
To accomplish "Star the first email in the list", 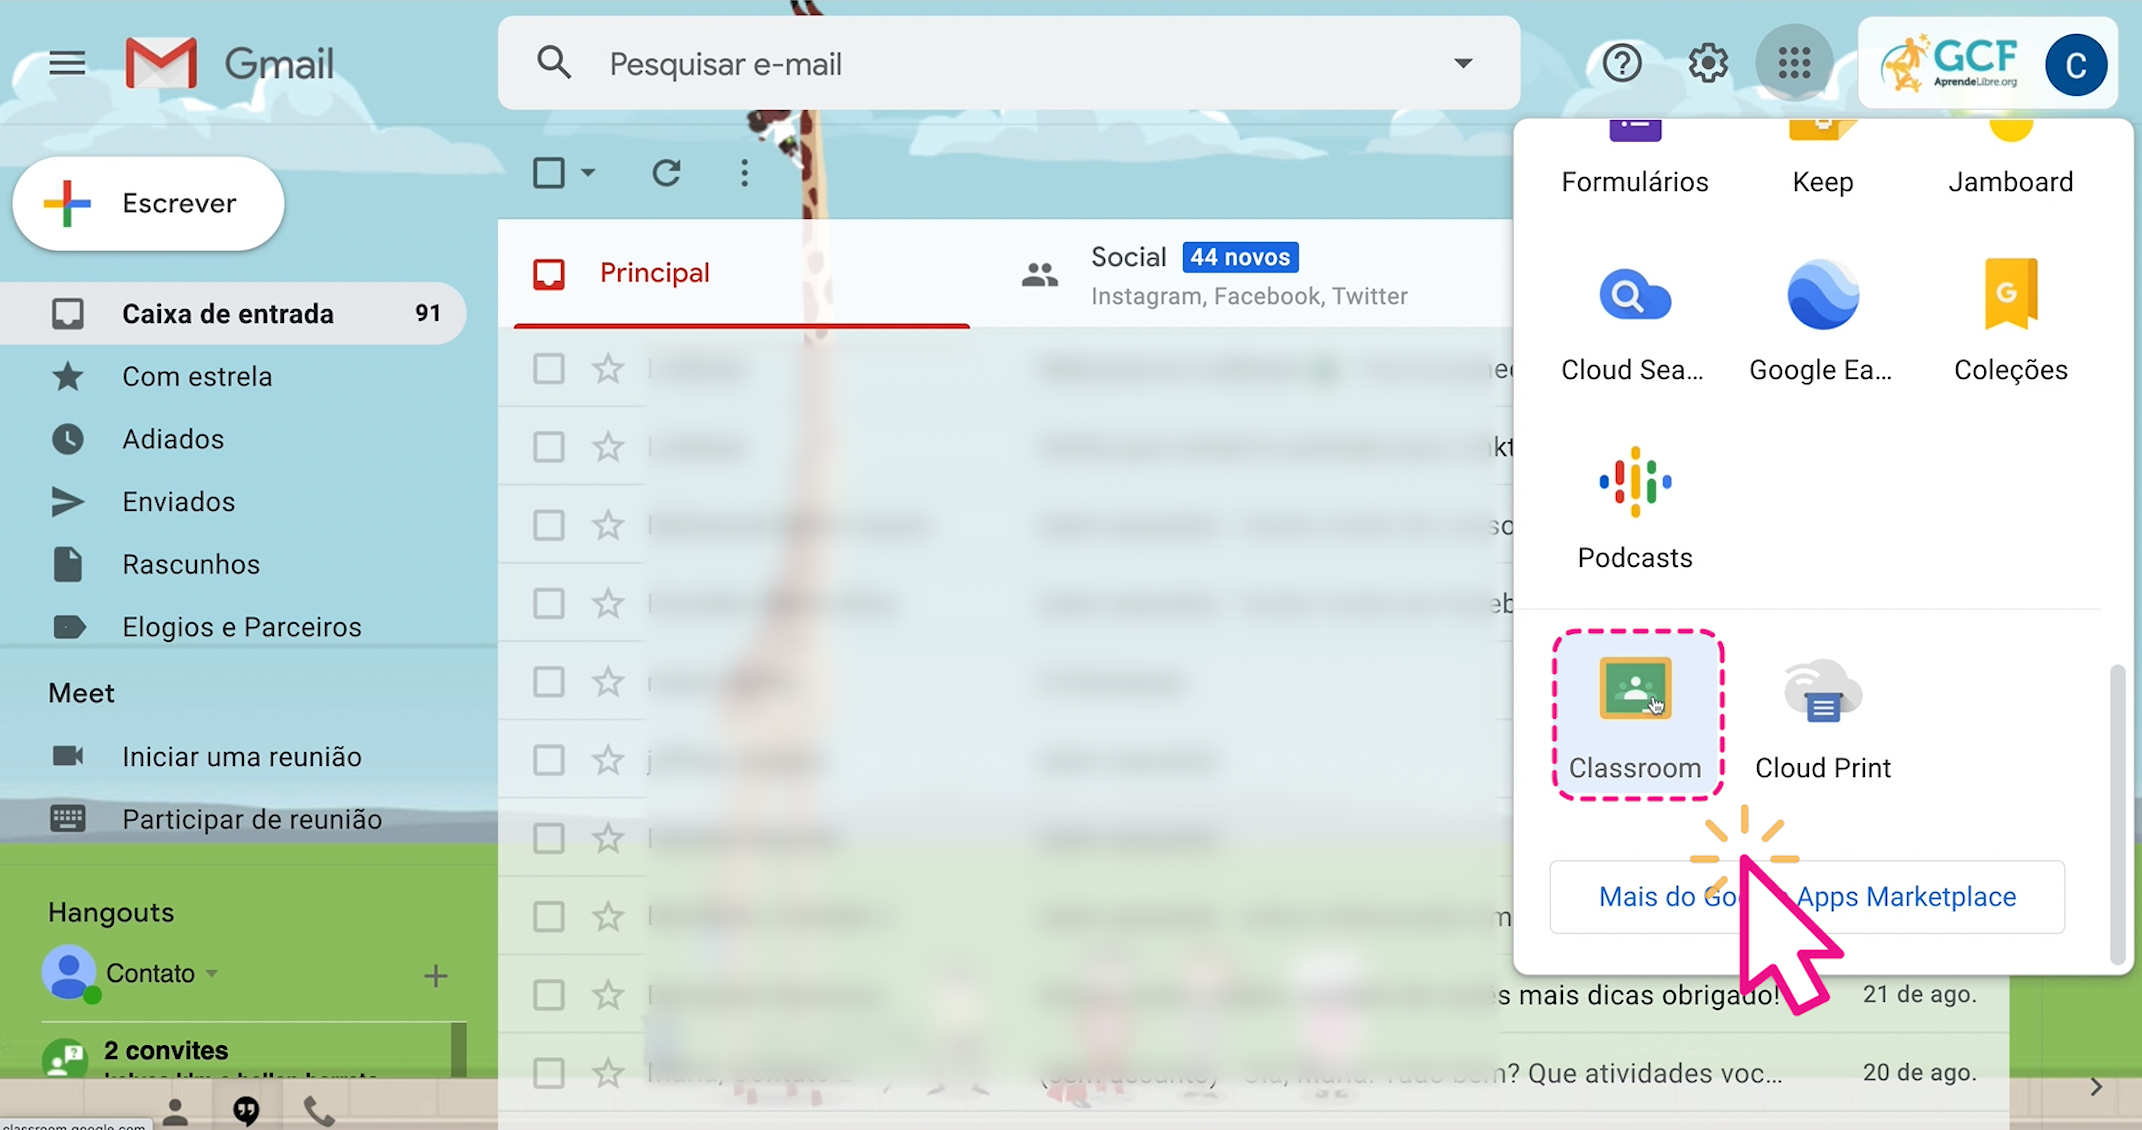I will pyautogui.click(x=608, y=369).
